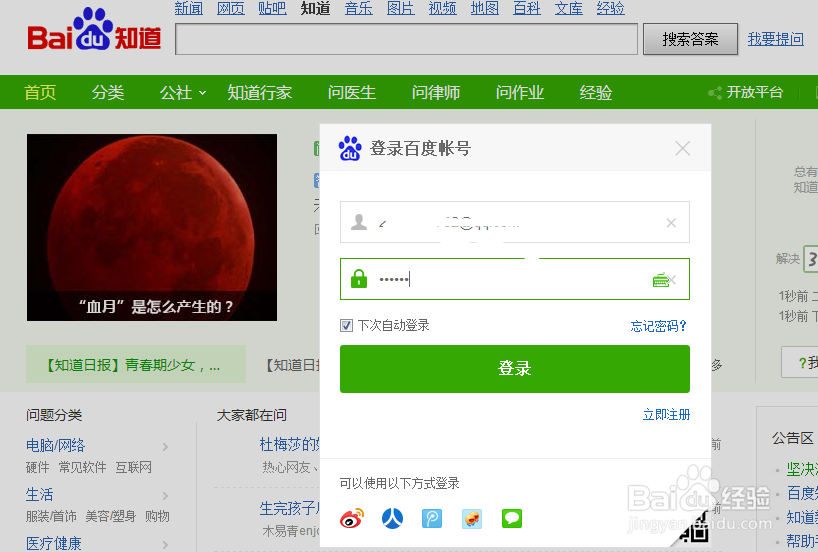818x552 pixels.
Task: Click the 常见软件 subcategory
Action: pyautogui.click(x=82, y=467)
